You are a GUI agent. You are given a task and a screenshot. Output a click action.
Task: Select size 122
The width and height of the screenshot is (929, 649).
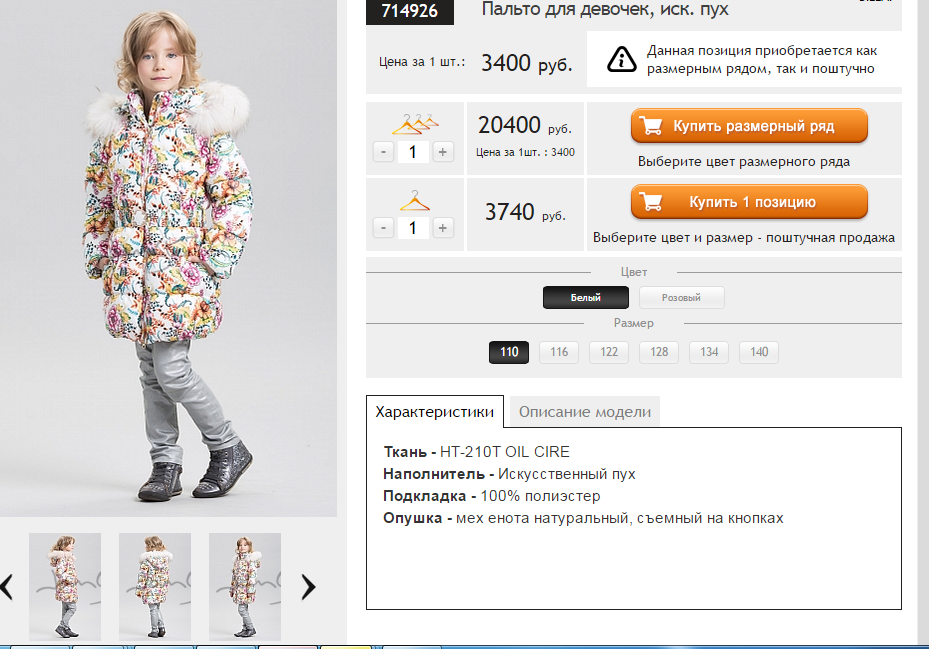click(608, 352)
